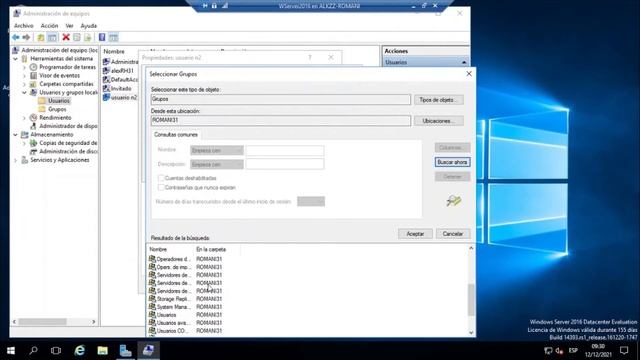This screenshot has height=360, width=640.
Task: Open the Archivo menu
Action: pyautogui.click(x=24, y=26)
